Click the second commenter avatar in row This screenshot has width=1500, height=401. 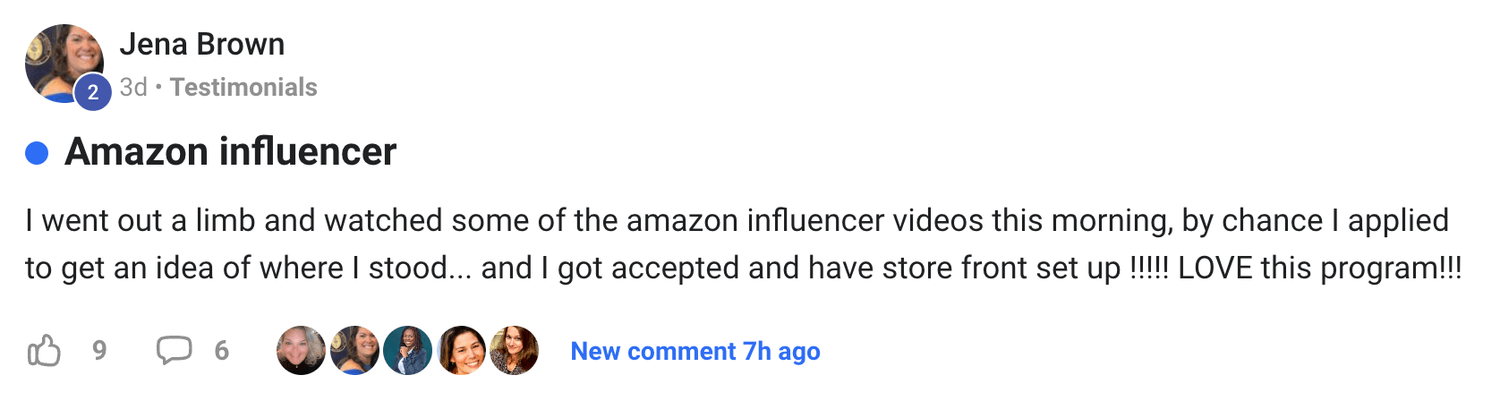[x=355, y=351]
